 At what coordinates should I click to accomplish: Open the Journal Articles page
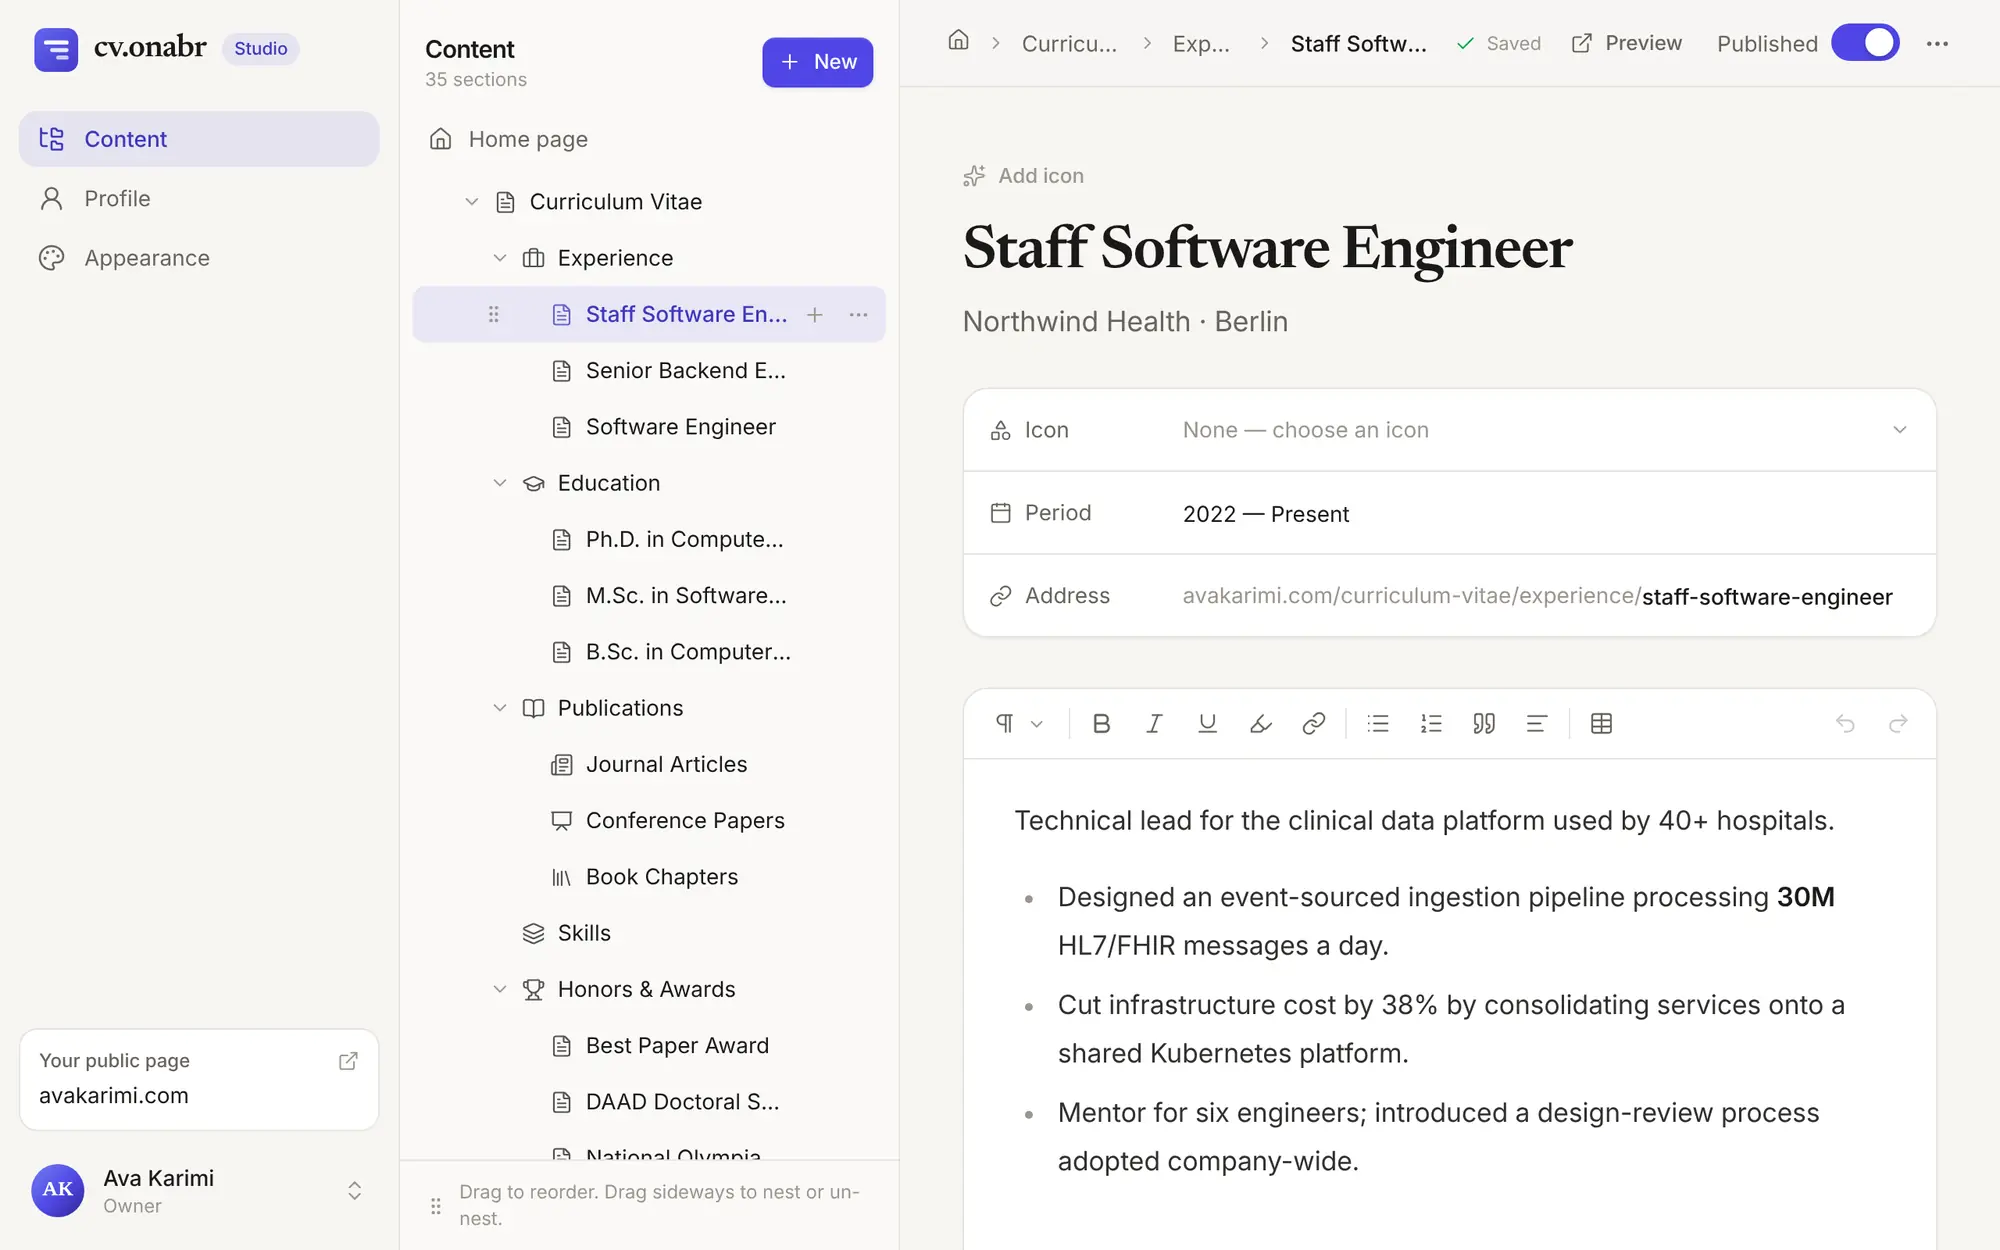pos(649,764)
